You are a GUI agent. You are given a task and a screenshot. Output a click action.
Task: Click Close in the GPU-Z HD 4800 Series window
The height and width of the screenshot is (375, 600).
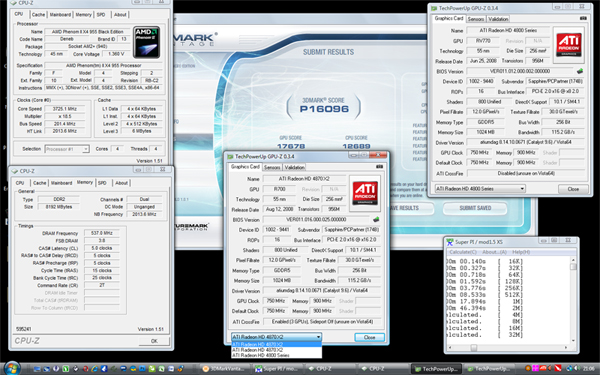[573, 189]
